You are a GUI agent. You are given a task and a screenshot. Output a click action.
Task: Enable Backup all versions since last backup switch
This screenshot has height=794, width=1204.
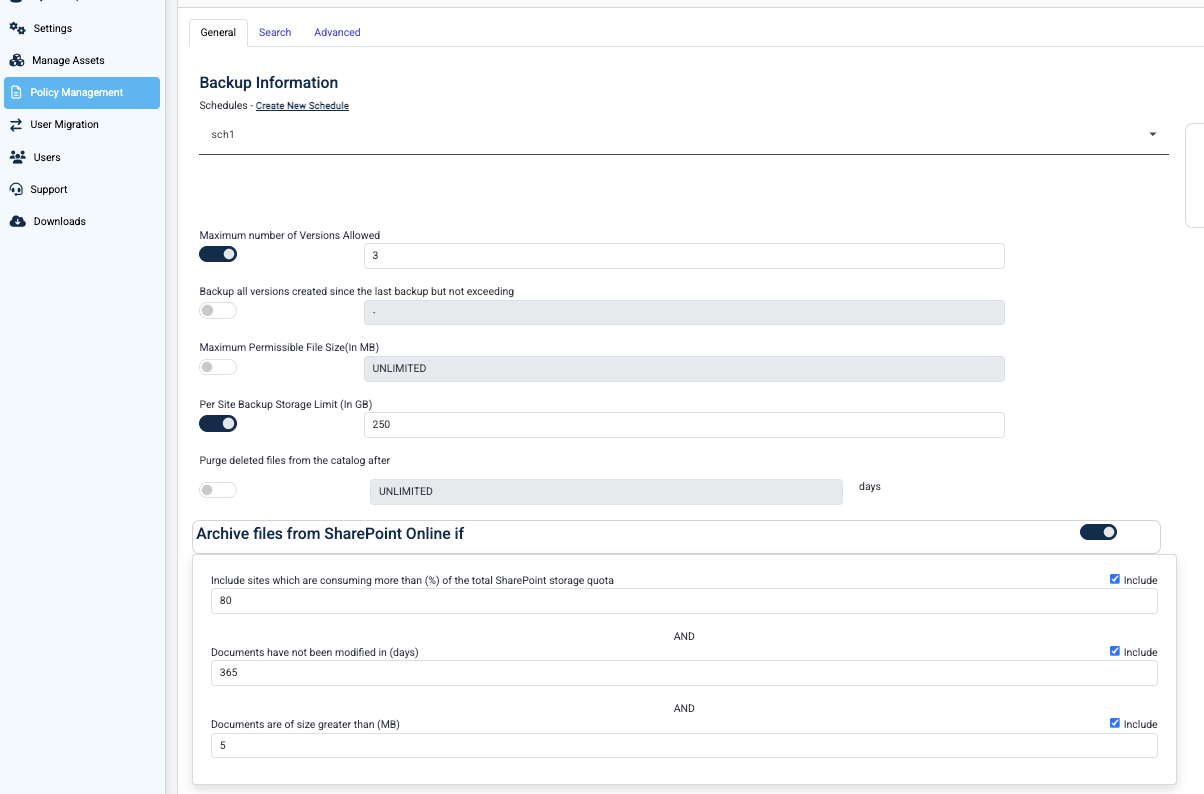[218, 311]
